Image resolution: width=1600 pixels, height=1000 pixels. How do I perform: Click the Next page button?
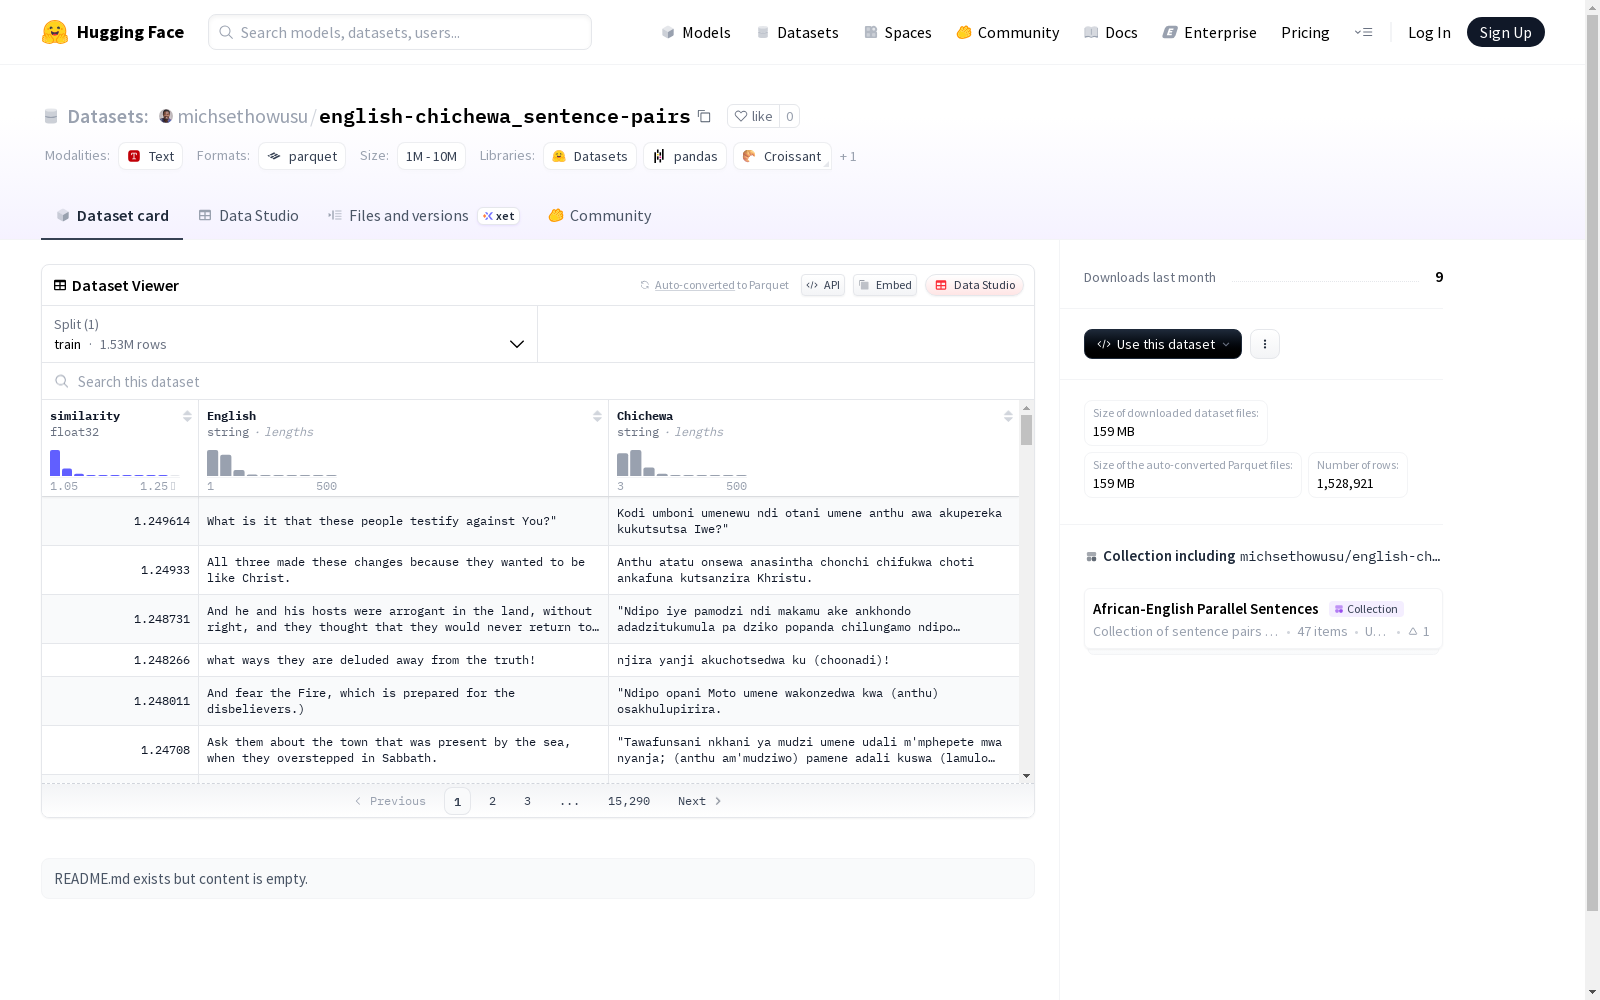point(699,801)
